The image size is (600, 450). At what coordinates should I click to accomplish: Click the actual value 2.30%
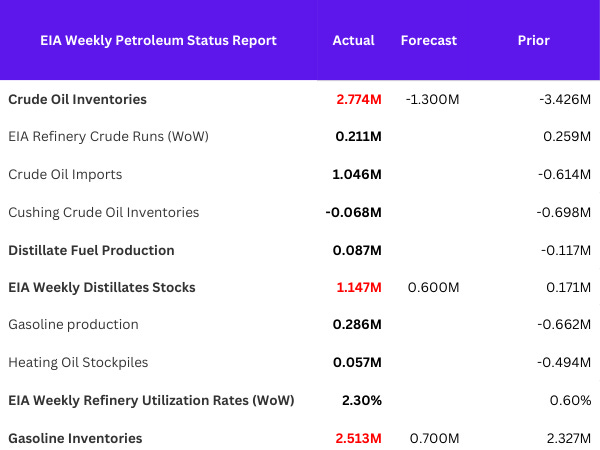(362, 401)
